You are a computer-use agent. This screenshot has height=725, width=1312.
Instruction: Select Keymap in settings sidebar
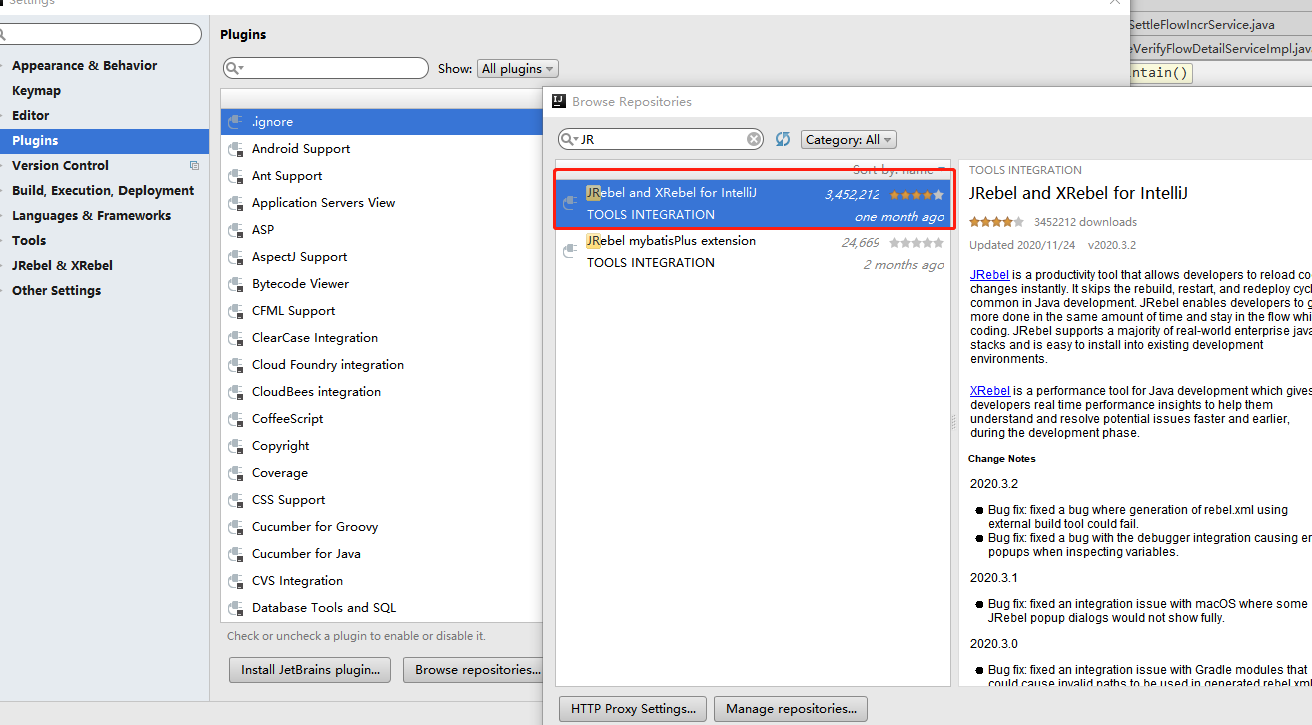[37, 91]
